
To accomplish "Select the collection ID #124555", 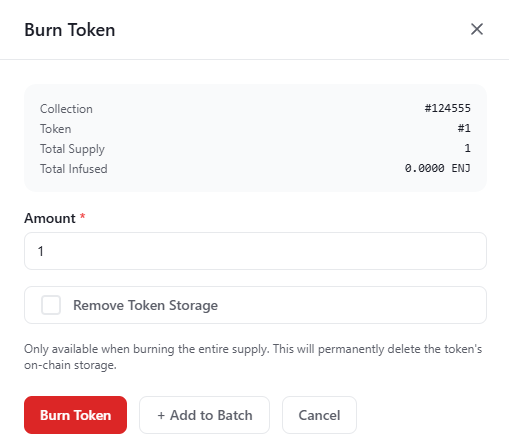I will click(447, 108).
